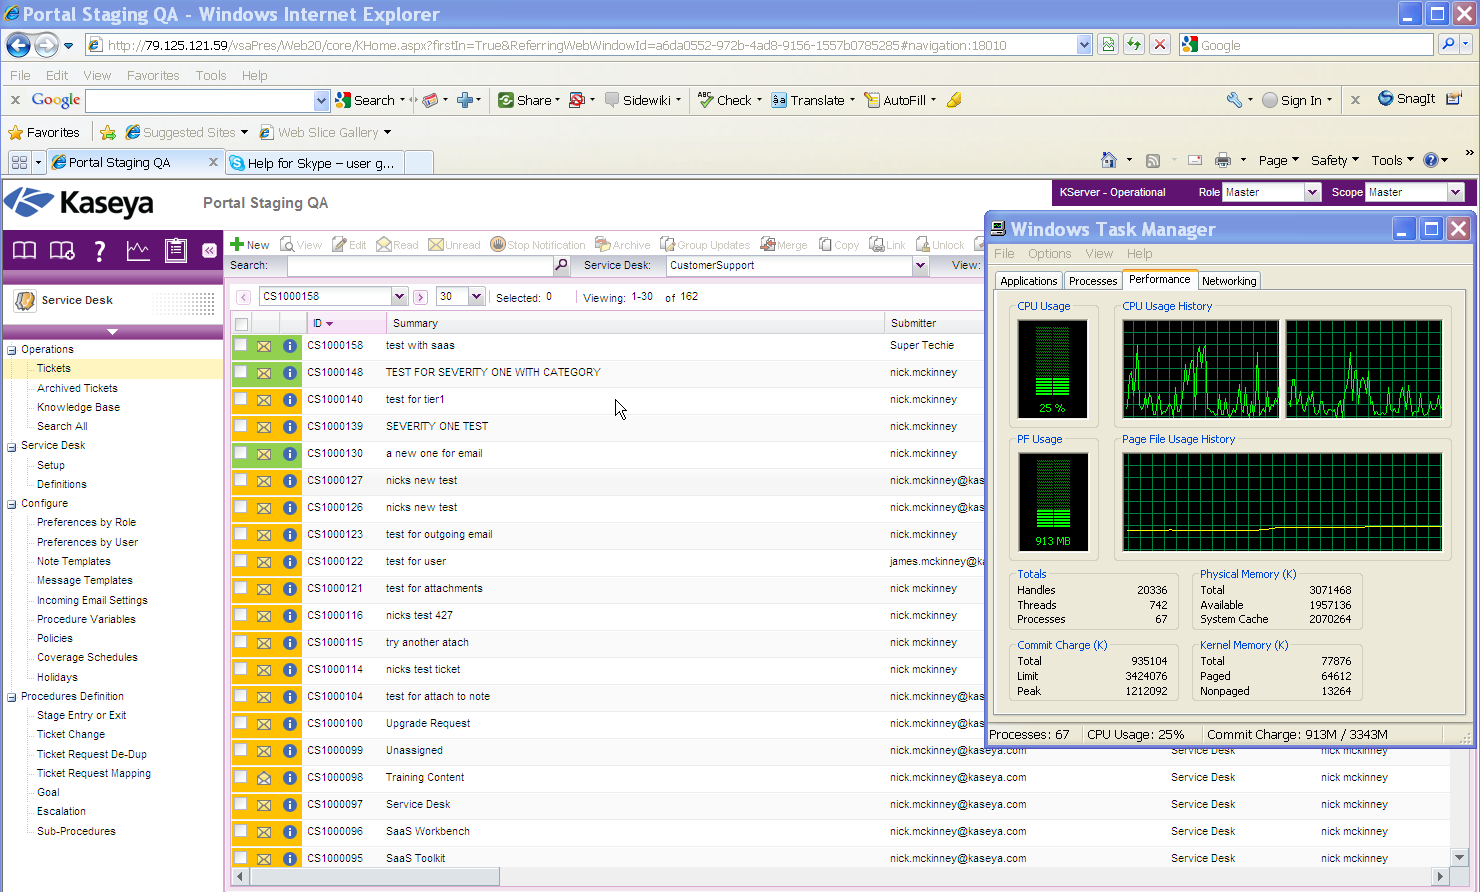
Task: Click in the ticket Search input field
Action: [420, 266]
